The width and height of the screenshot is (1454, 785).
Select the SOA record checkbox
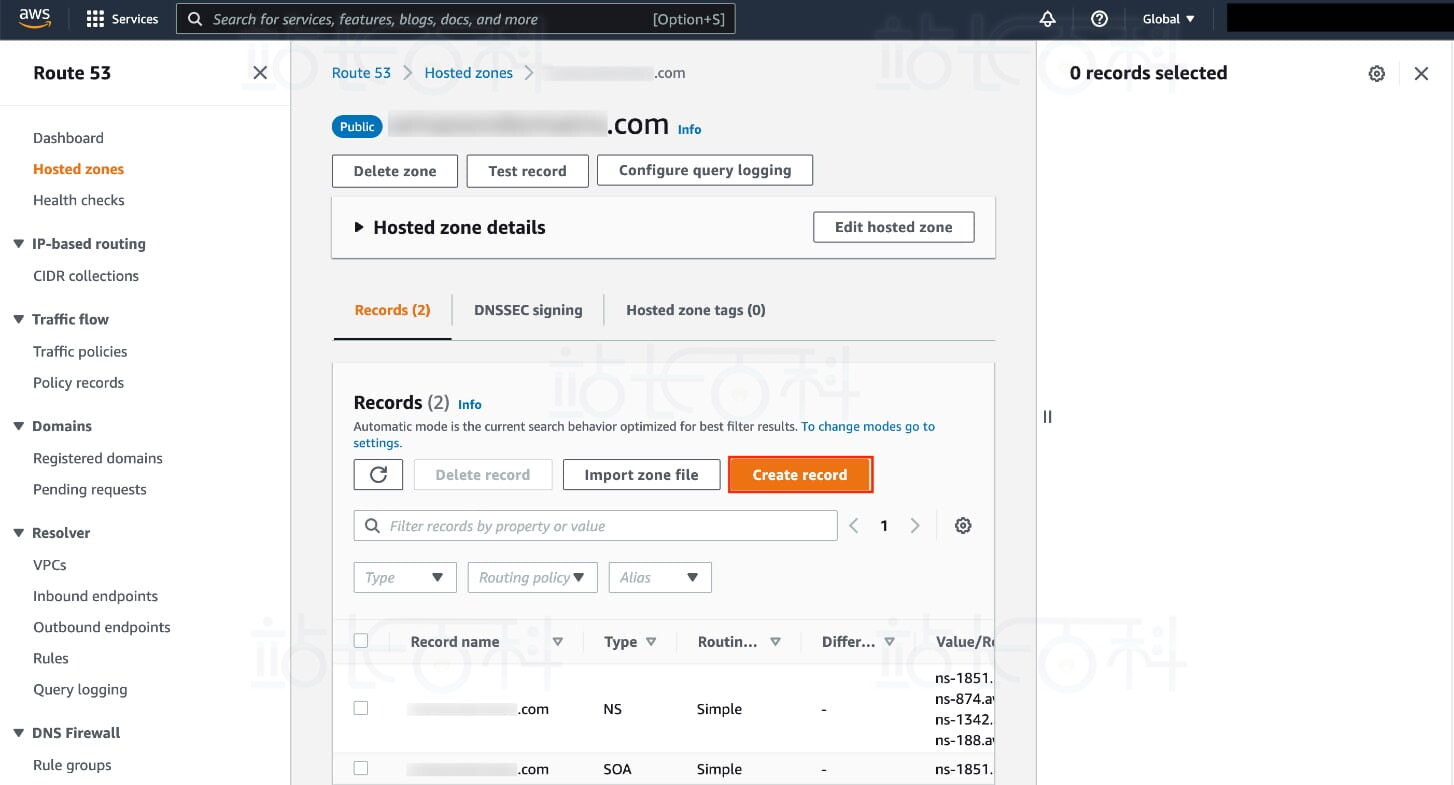(361, 768)
